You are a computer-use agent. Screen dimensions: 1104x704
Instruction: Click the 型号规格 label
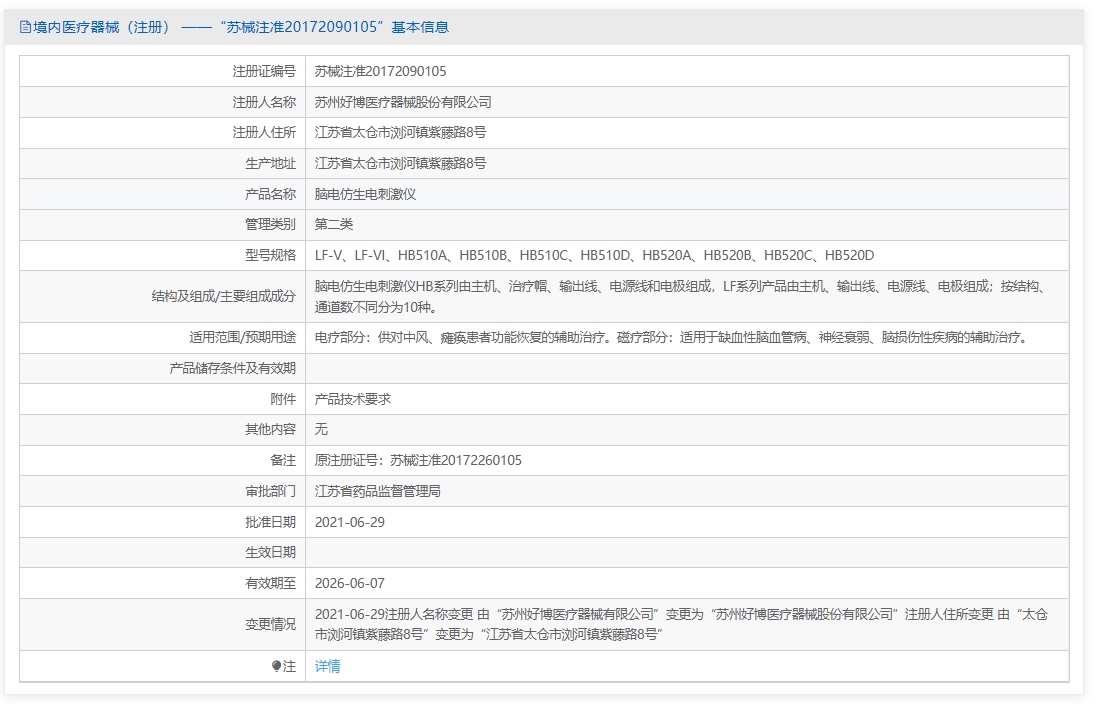pyautogui.click(x=270, y=256)
